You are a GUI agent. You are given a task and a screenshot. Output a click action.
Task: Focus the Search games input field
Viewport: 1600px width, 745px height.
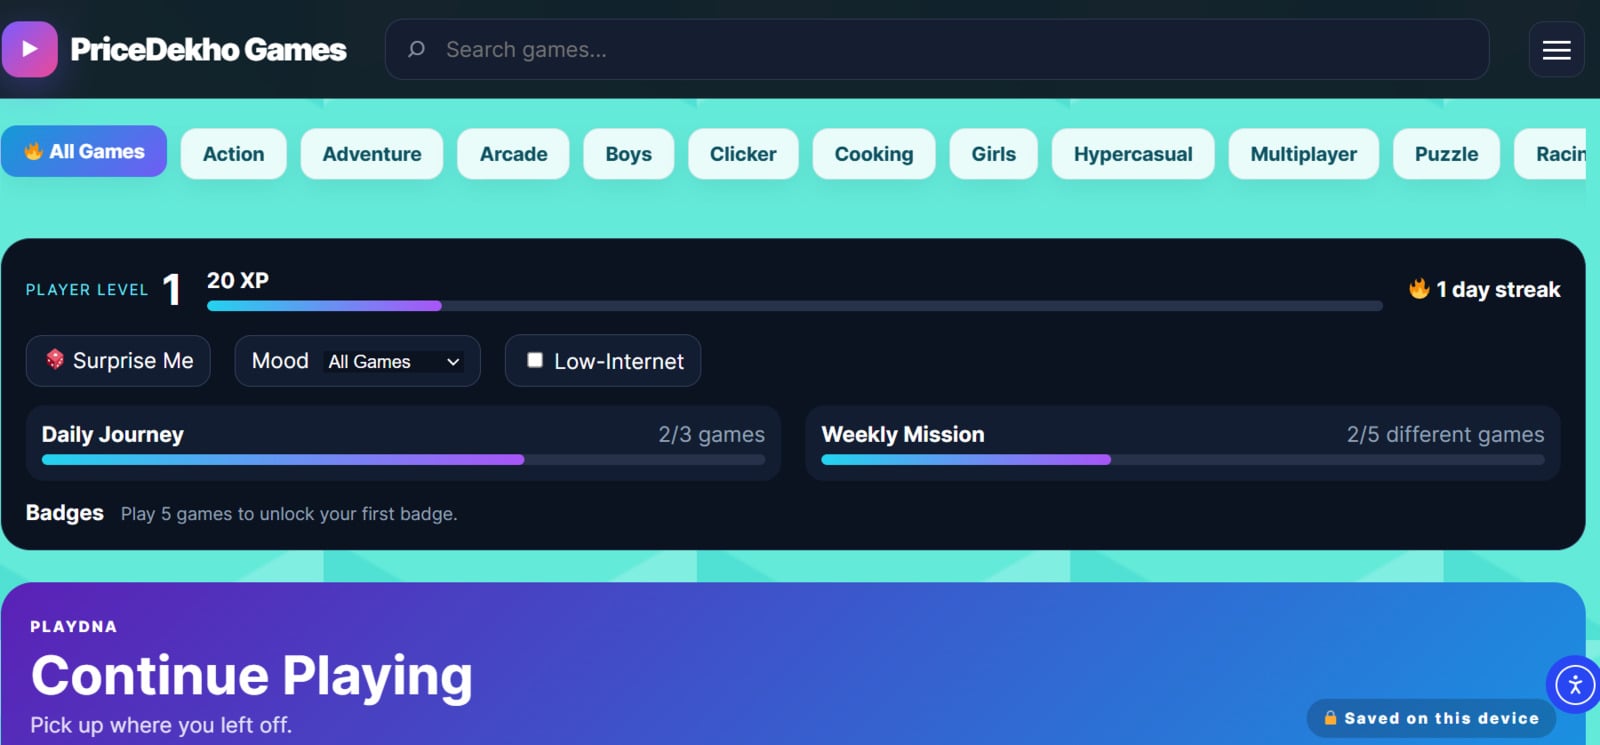(x=937, y=49)
